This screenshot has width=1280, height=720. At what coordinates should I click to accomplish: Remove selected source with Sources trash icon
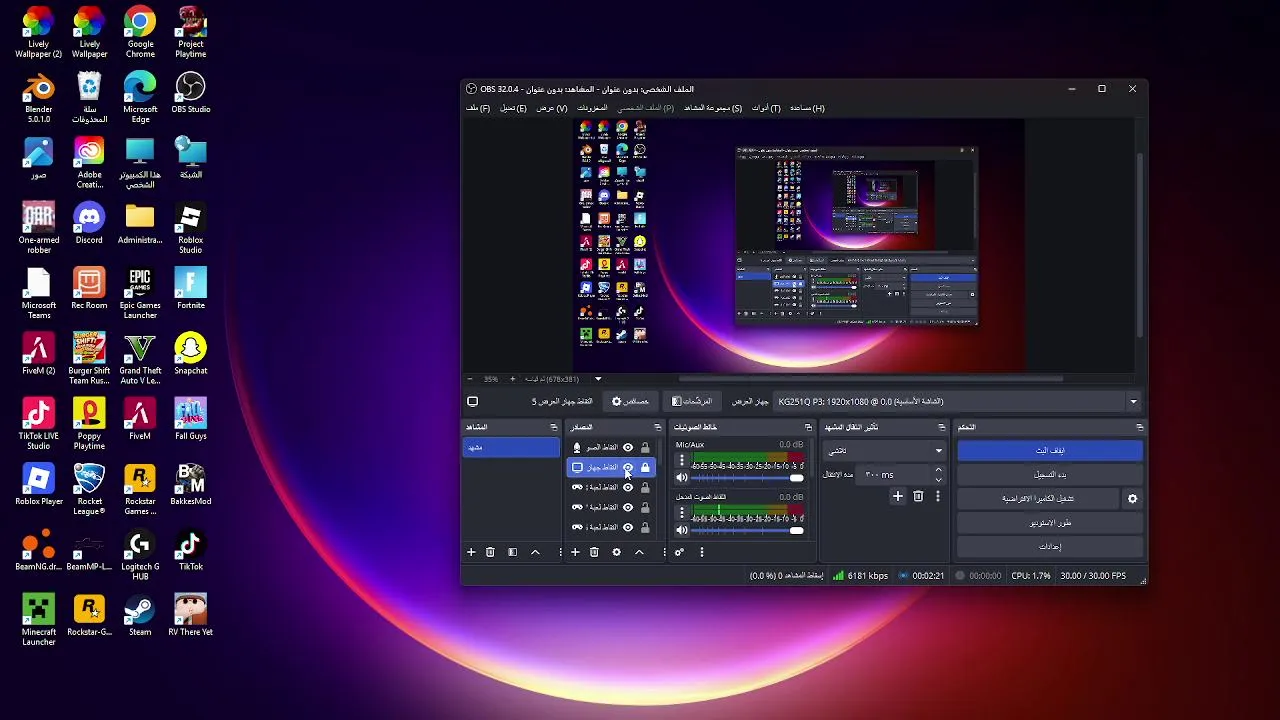click(x=594, y=552)
